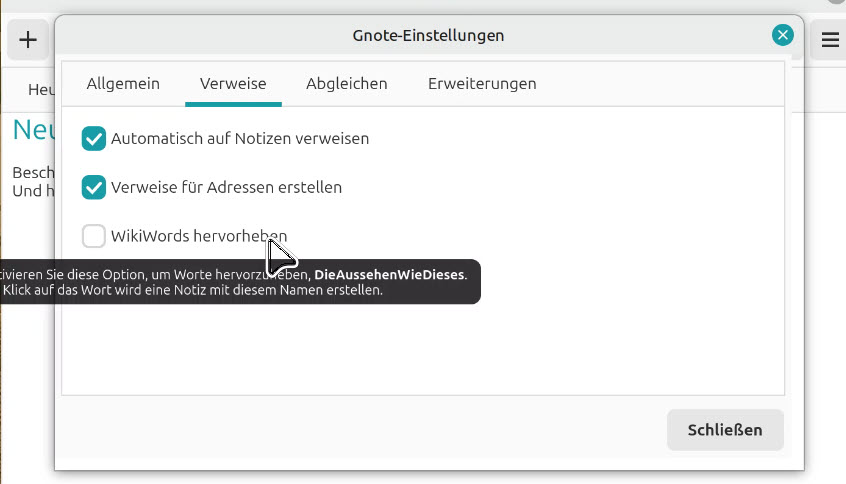Open the Abgleichen tab
Image resolution: width=846 pixels, height=484 pixels.
point(346,84)
